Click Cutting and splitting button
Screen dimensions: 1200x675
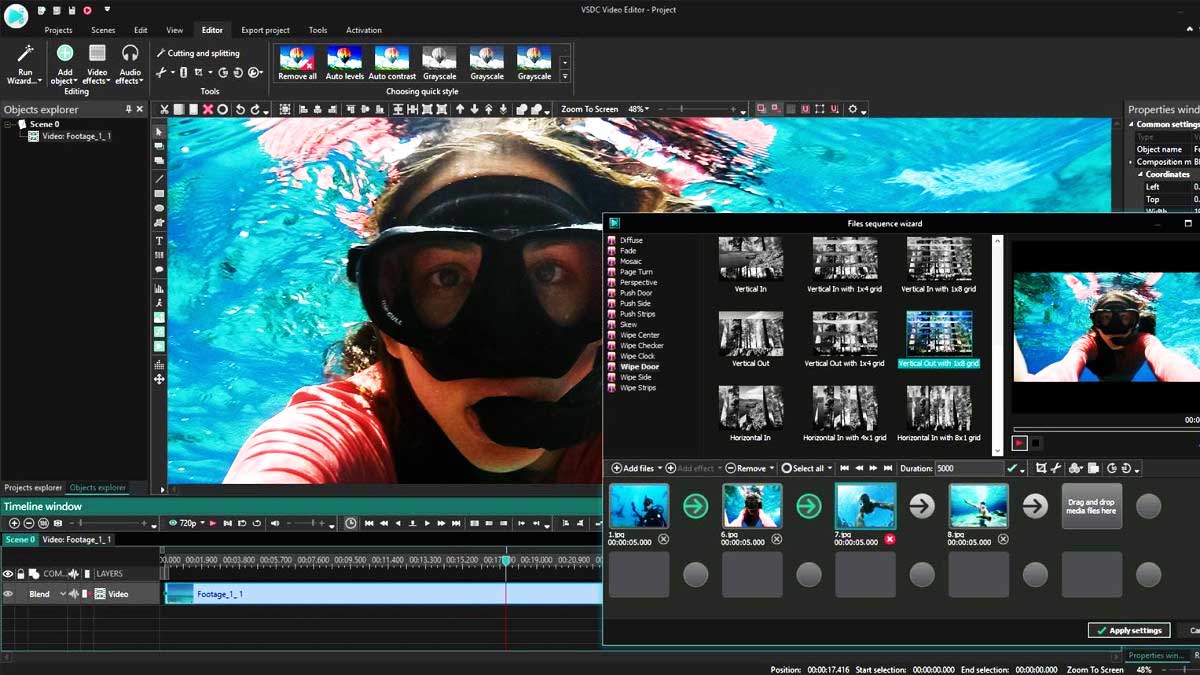coord(198,53)
